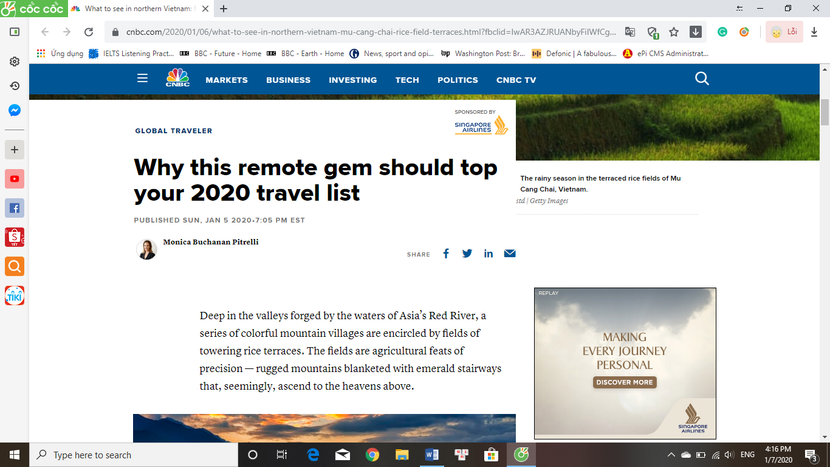The width and height of the screenshot is (830, 467).
Task: Open YouTube shortcut in the sidebar
Action: [x=14, y=179]
